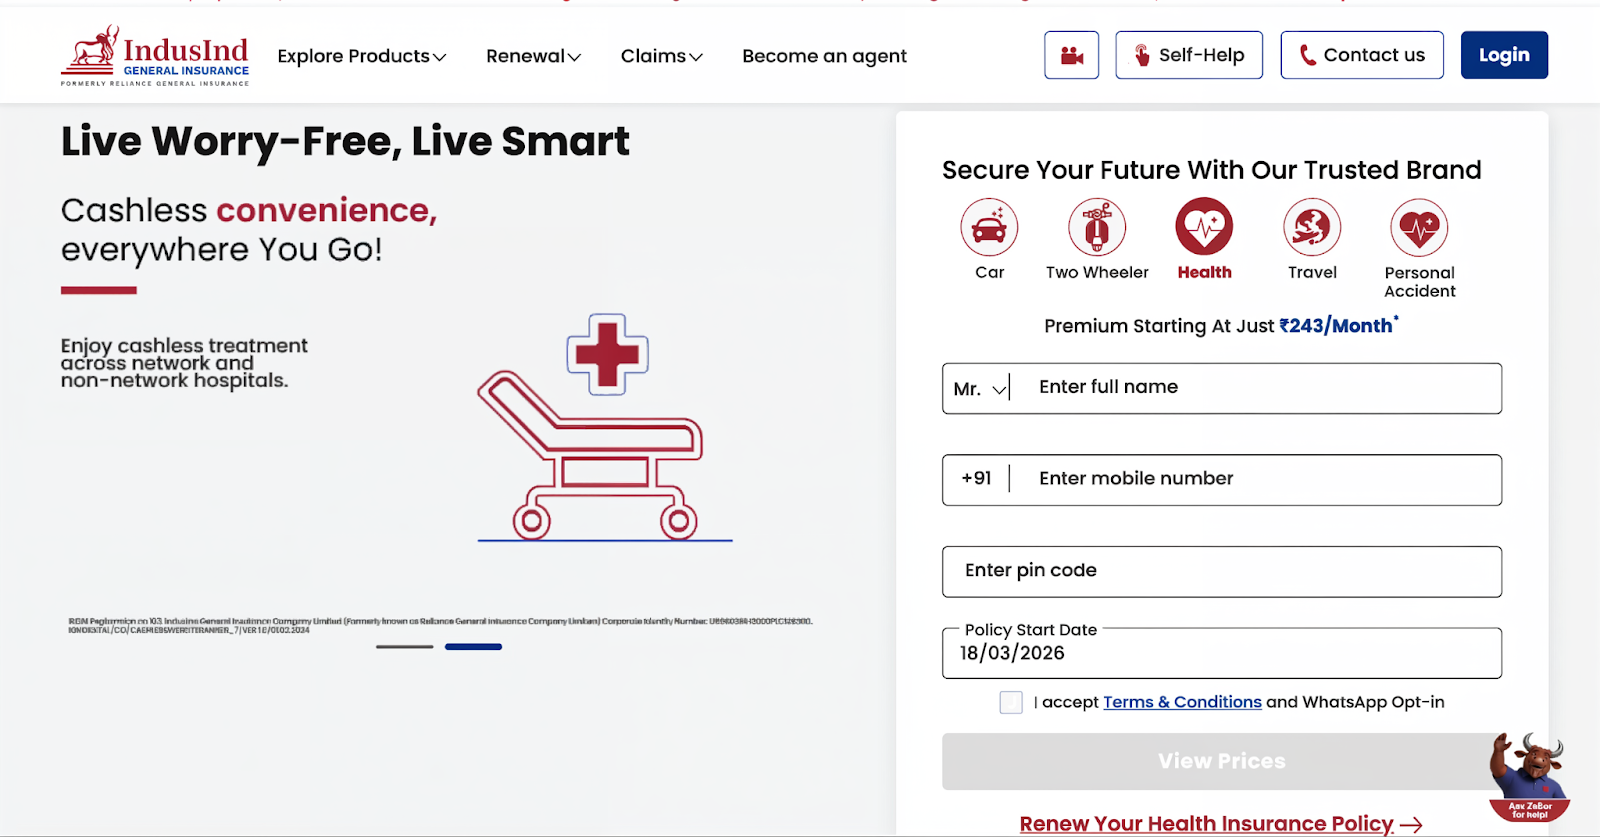
Task: Select the Car insurance icon
Action: point(989,227)
